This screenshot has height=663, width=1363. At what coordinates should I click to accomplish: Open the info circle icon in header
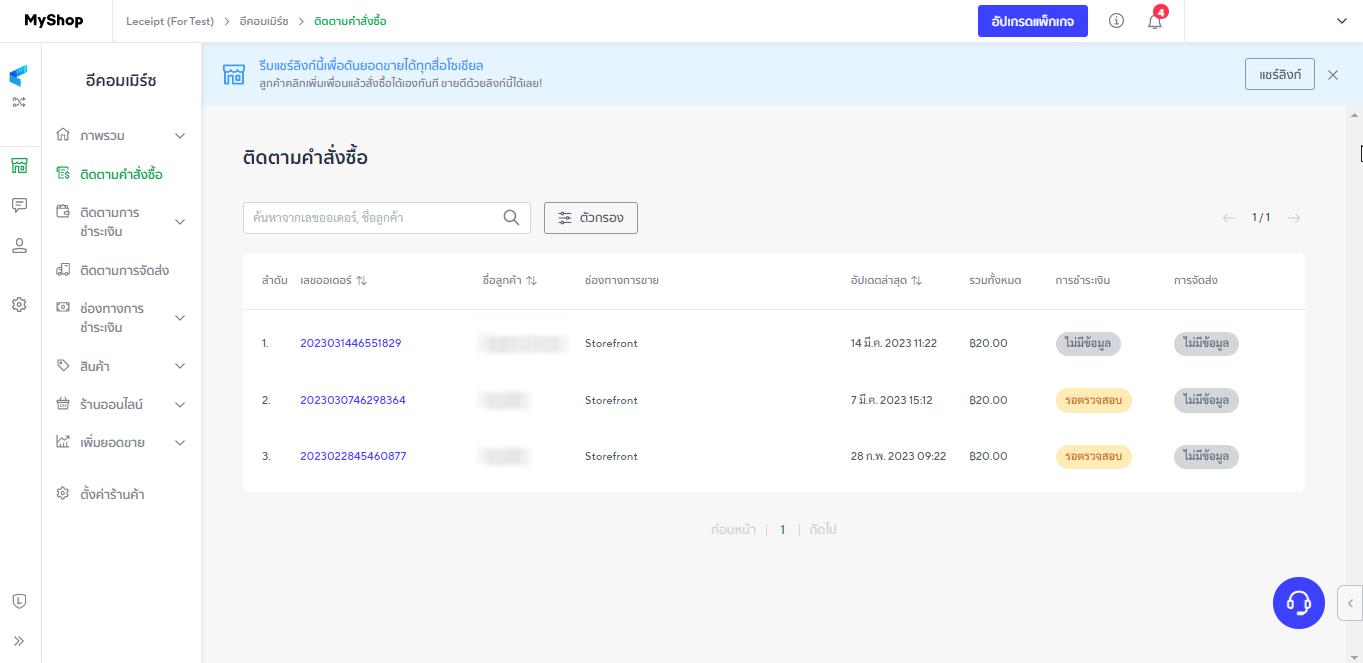(1117, 21)
